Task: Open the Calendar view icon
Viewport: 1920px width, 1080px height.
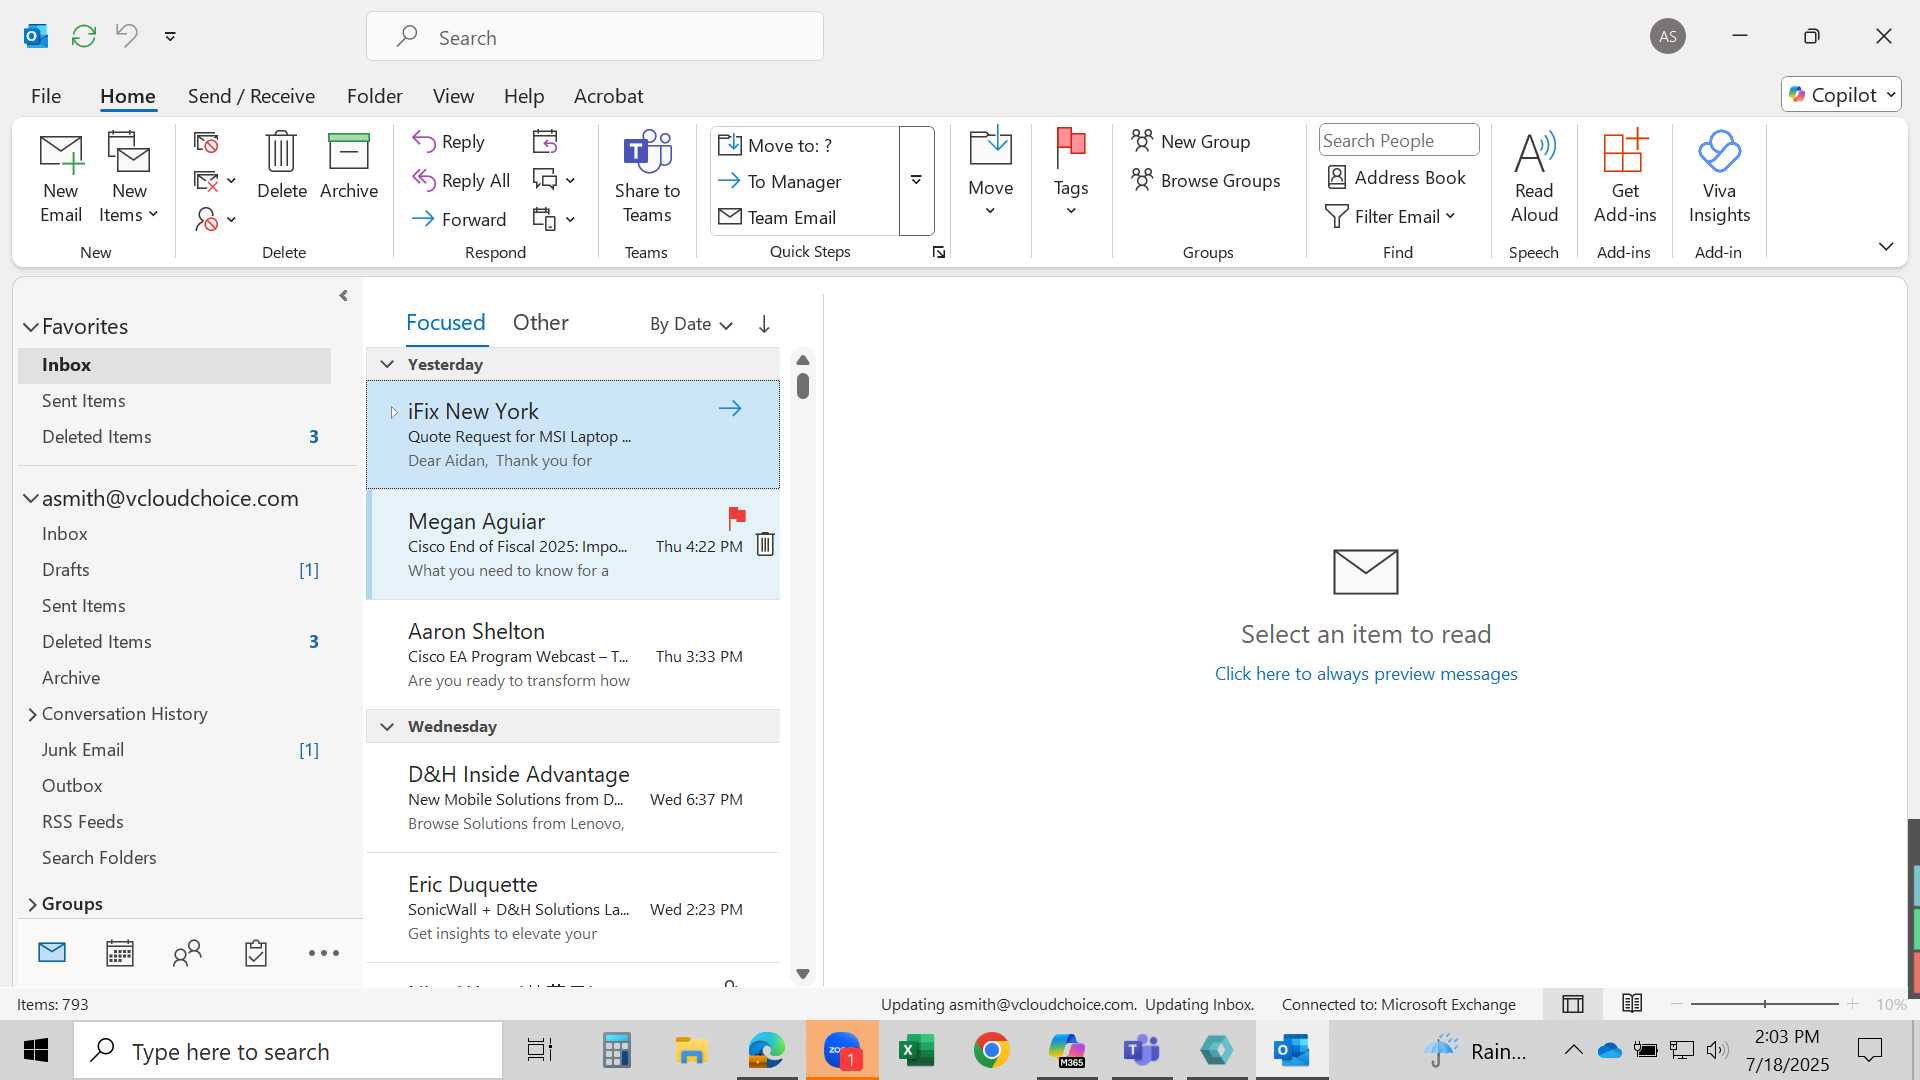Action: (120, 953)
